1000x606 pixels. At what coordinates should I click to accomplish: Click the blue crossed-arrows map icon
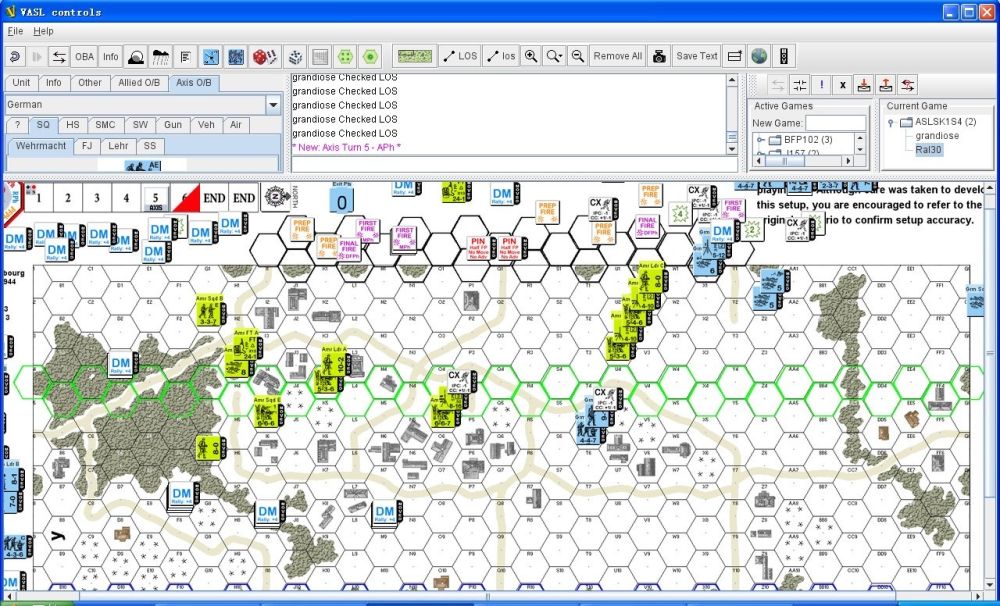coord(211,56)
